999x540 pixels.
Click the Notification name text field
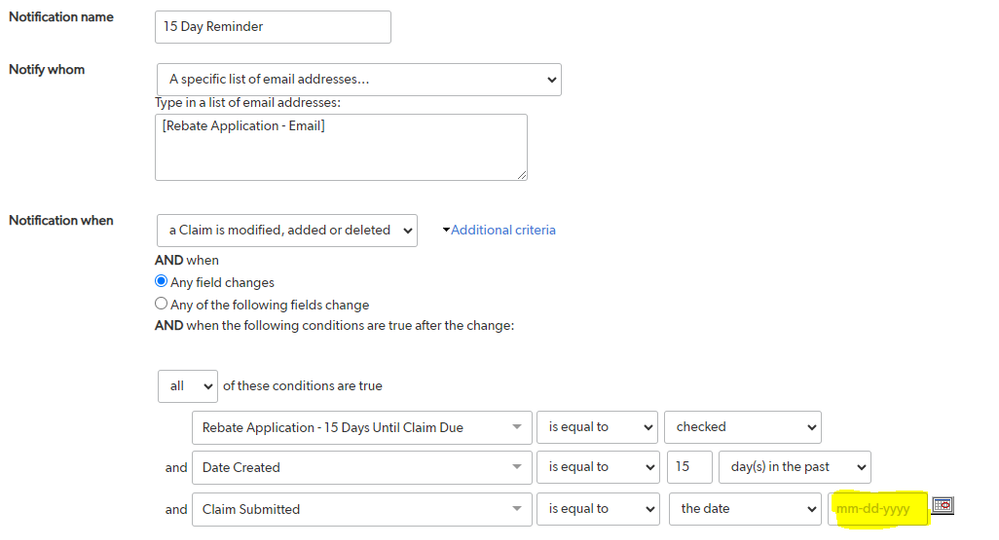[273, 27]
